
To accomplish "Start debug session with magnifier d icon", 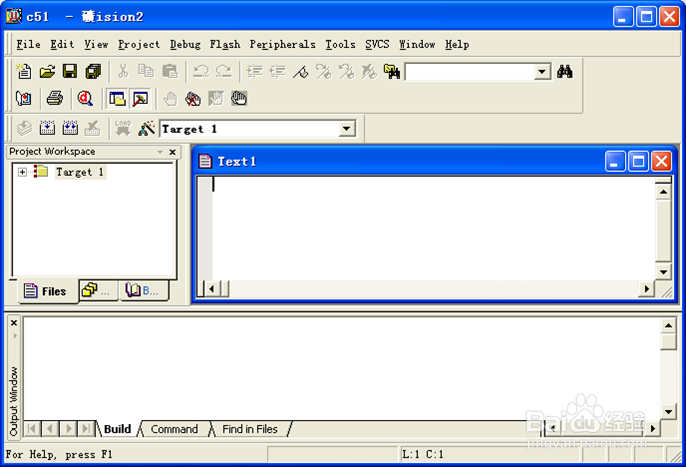I will point(85,98).
